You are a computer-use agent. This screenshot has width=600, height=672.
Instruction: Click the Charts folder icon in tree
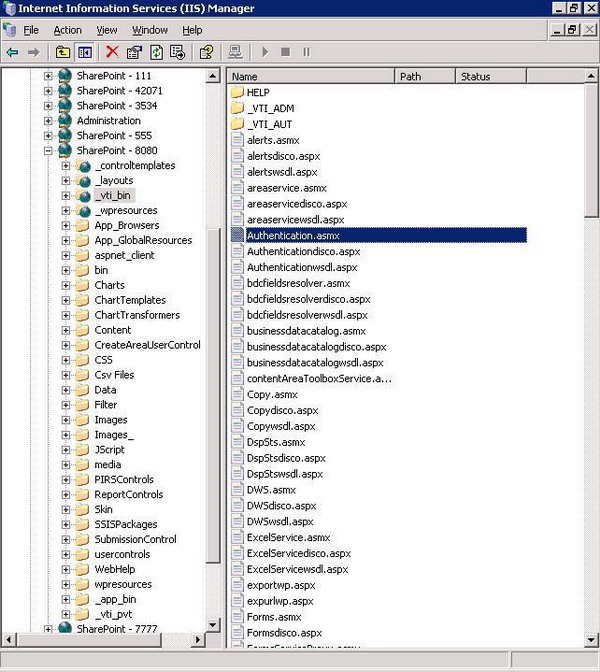point(82,285)
